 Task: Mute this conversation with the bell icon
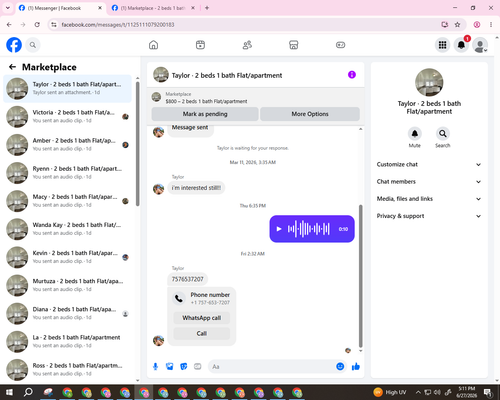point(415,134)
